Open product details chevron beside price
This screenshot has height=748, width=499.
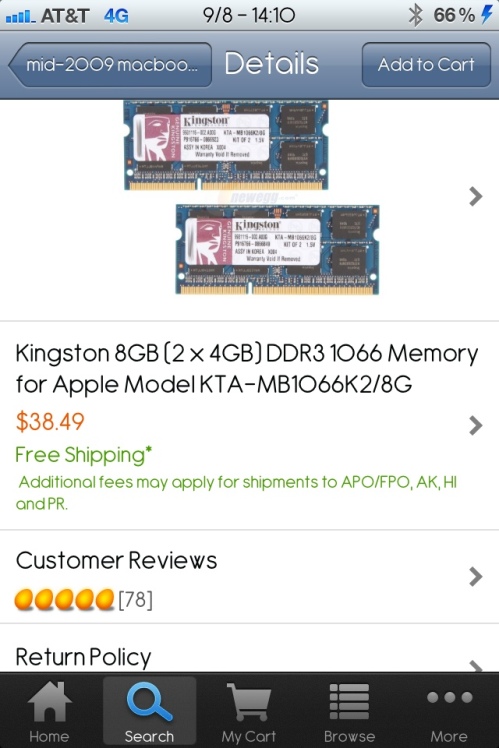tap(476, 425)
